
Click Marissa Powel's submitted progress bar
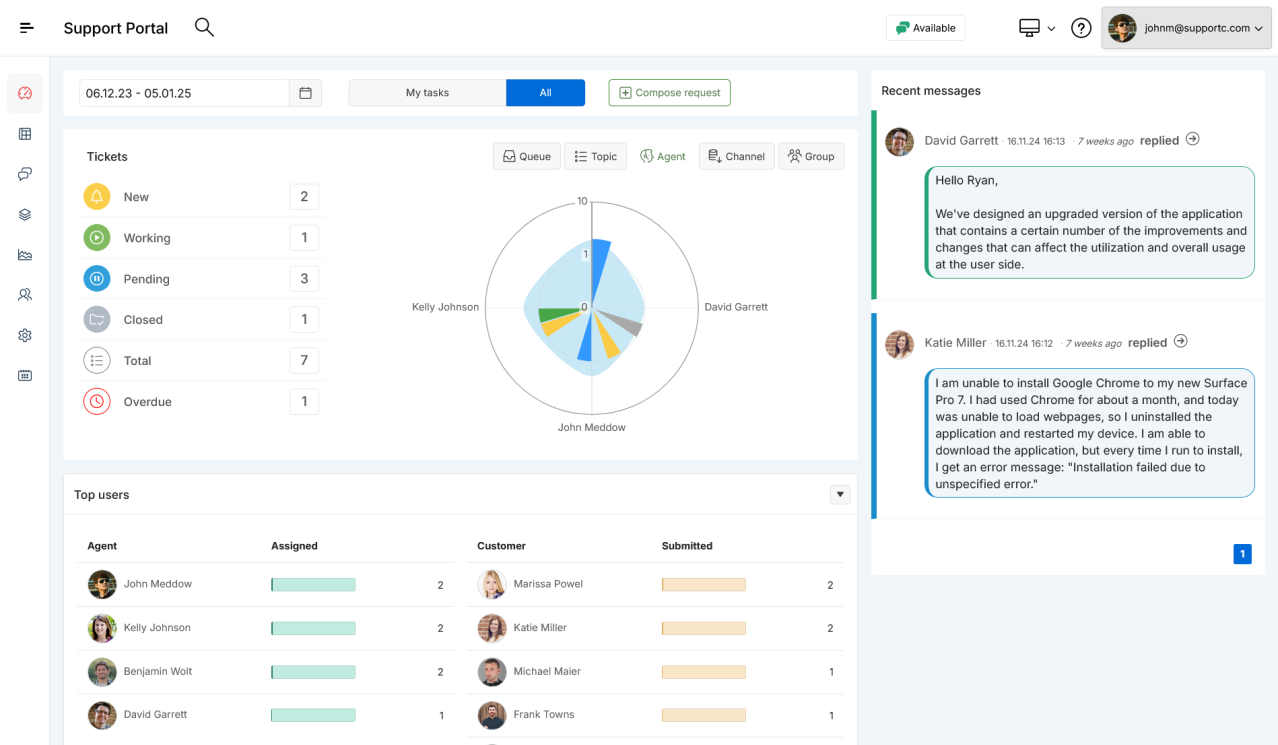point(703,584)
